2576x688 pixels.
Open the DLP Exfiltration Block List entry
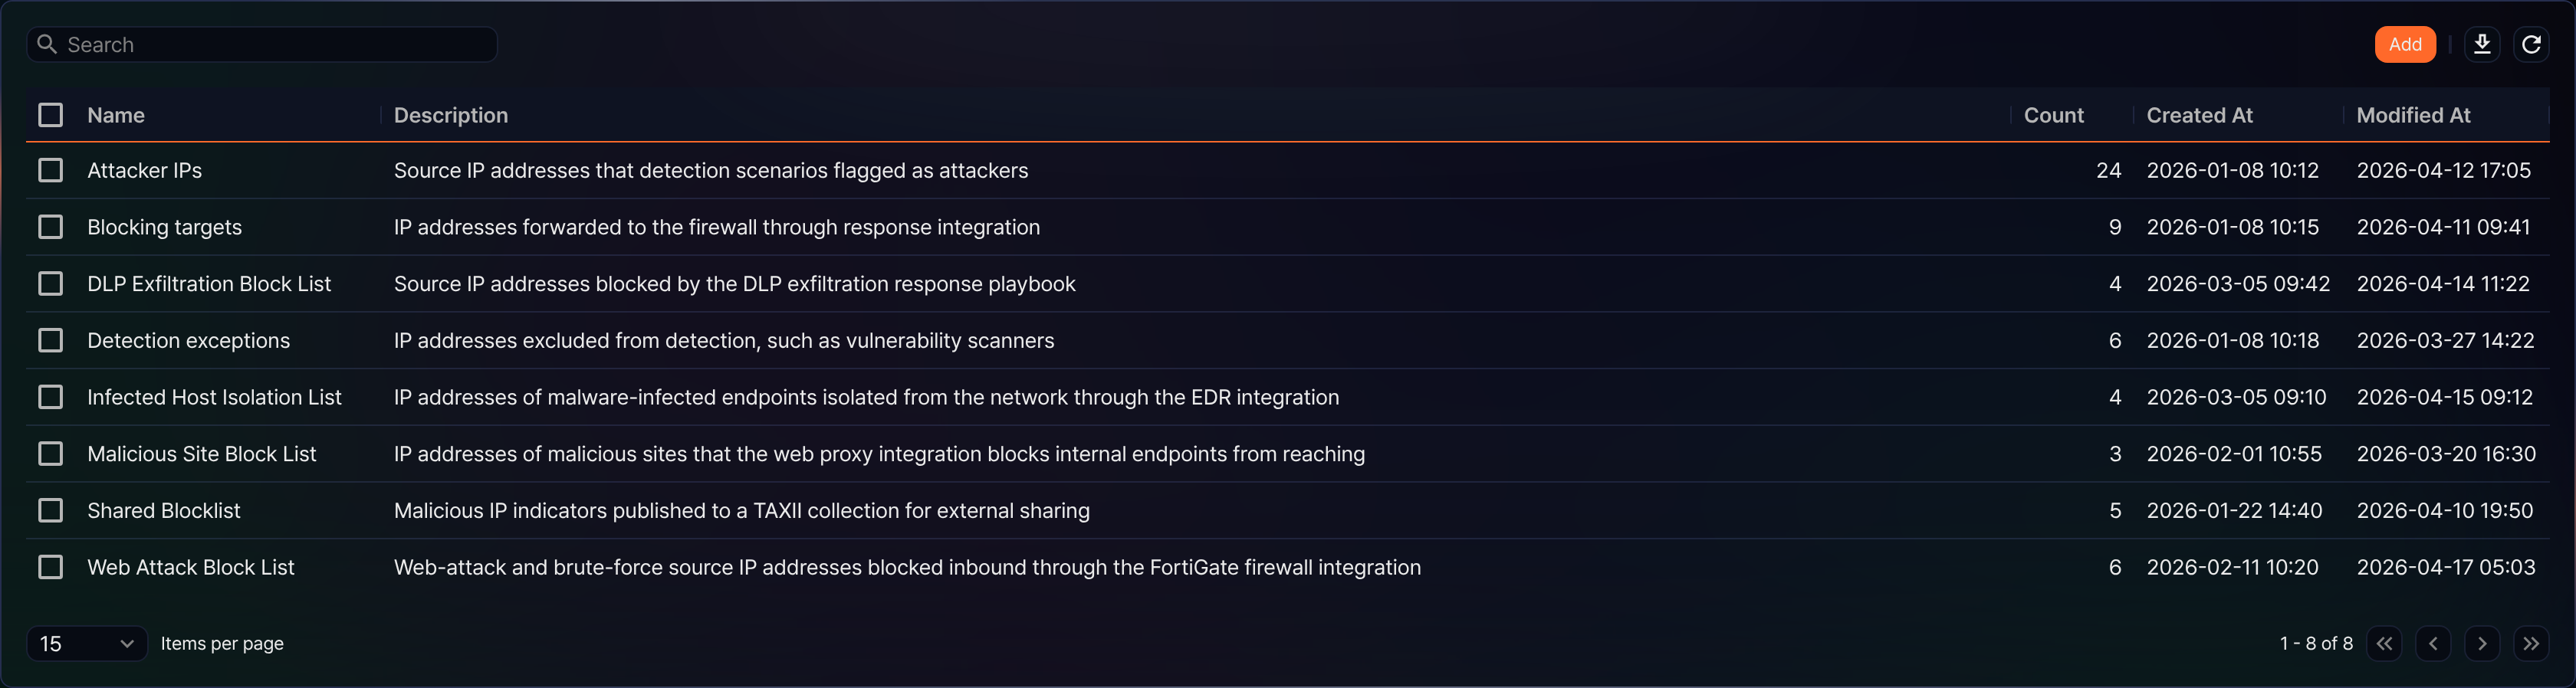[x=209, y=284]
